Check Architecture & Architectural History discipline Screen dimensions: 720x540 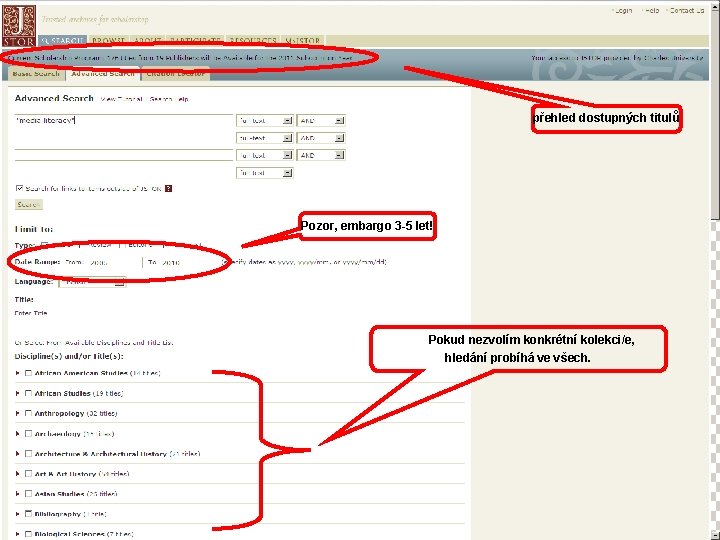28,454
